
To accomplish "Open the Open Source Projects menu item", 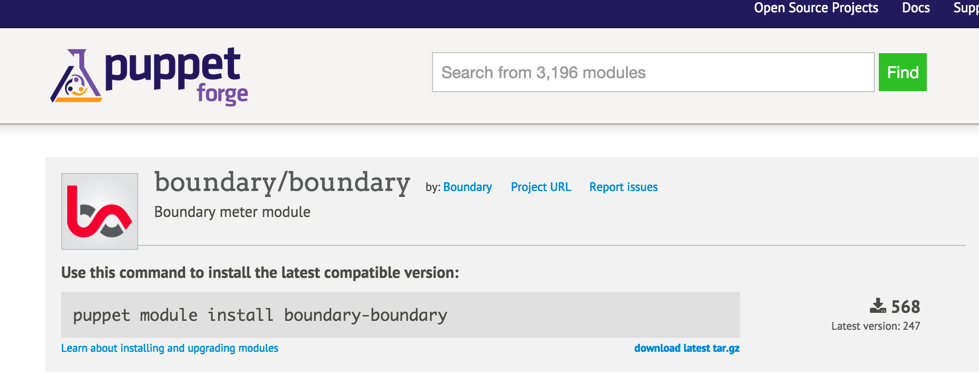I will pos(816,8).
